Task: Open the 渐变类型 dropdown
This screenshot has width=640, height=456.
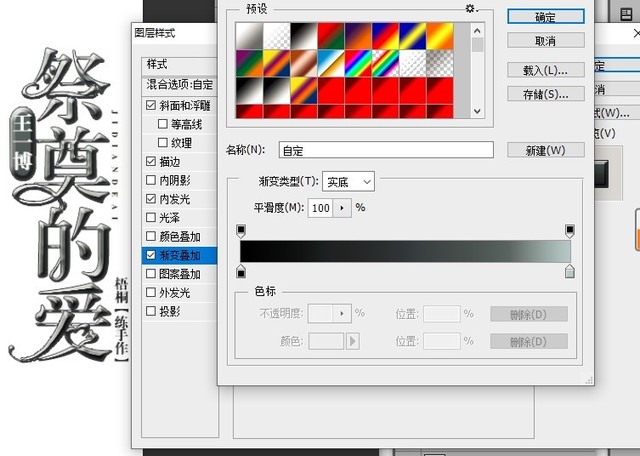Action: point(348,181)
